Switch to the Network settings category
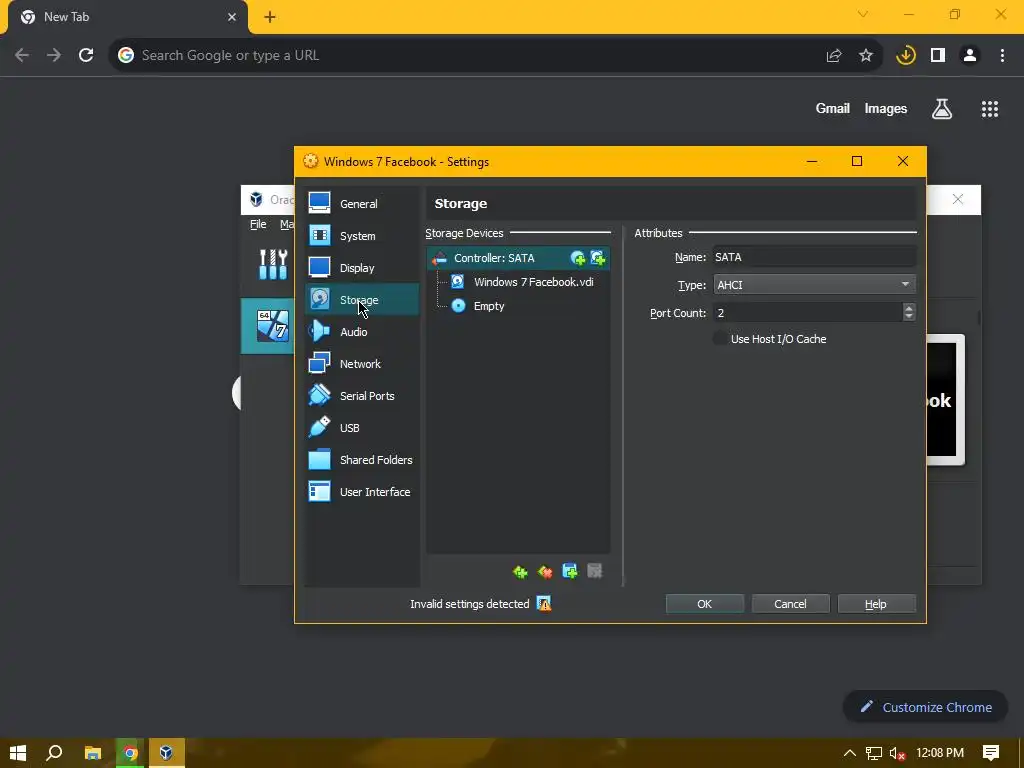1024x768 pixels. pyautogui.click(x=362, y=364)
